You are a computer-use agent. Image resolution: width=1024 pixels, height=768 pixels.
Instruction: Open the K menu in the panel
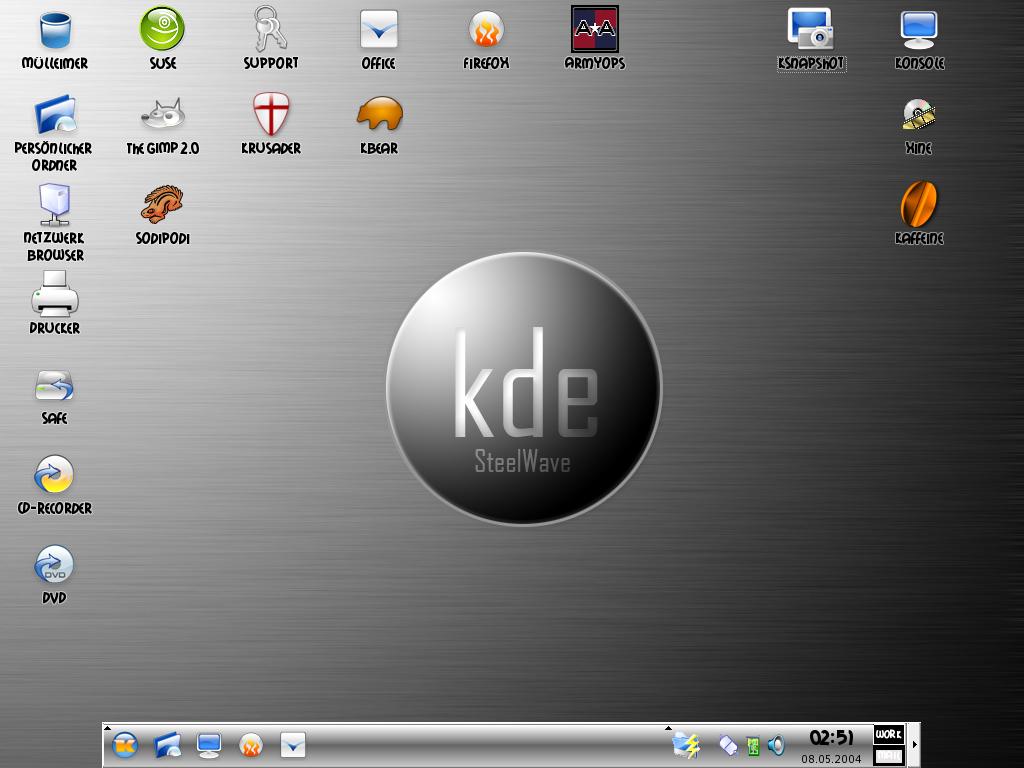tap(125, 744)
